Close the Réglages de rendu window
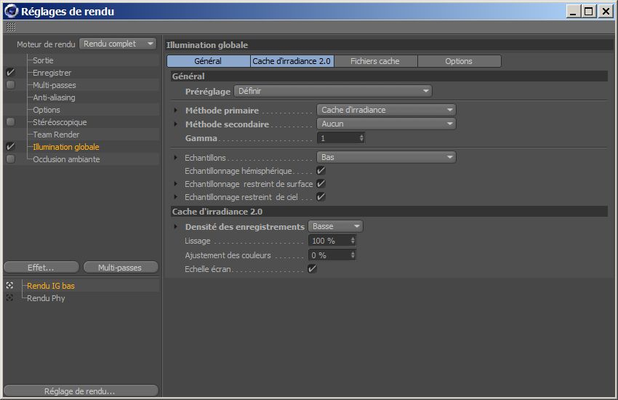 click(605, 11)
